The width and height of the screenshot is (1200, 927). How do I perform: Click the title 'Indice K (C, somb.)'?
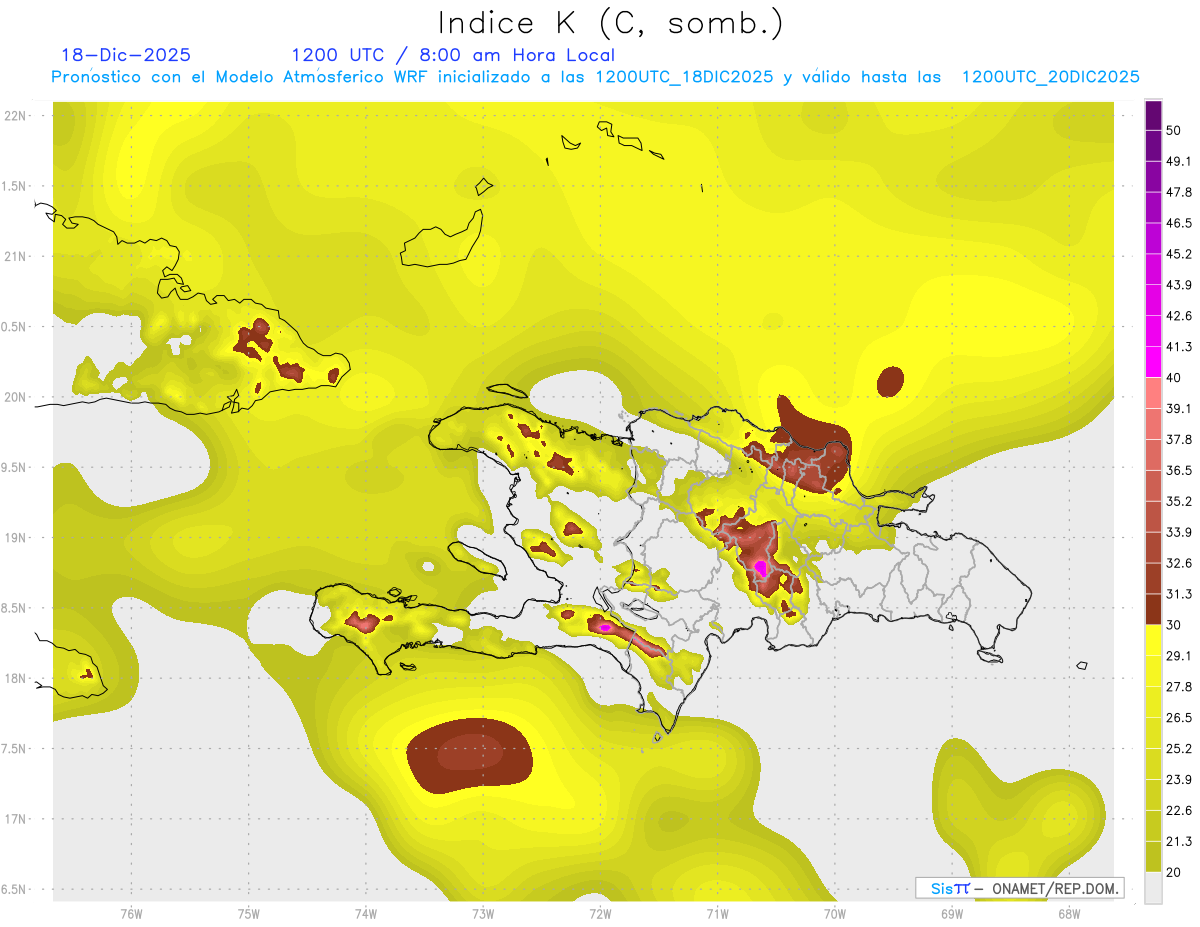611,23
